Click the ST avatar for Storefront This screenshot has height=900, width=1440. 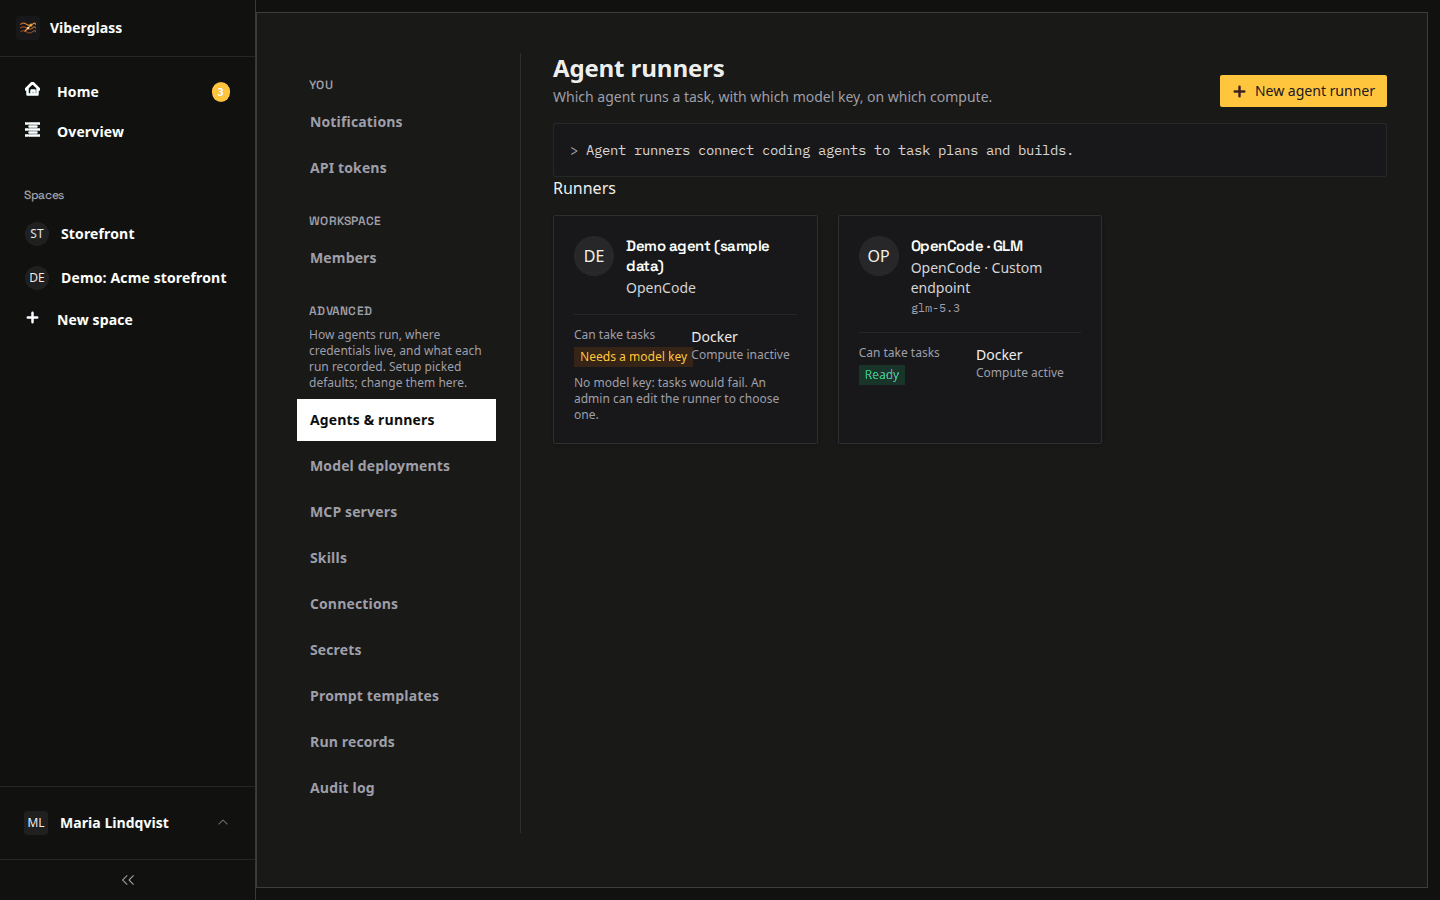tap(37, 234)
